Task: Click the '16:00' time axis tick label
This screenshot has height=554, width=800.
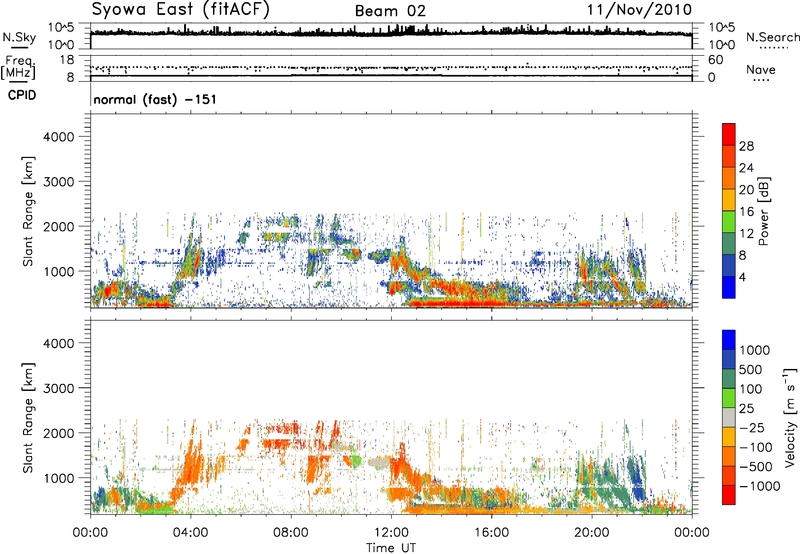Action: pyautogui.click(x=491, y=533)
